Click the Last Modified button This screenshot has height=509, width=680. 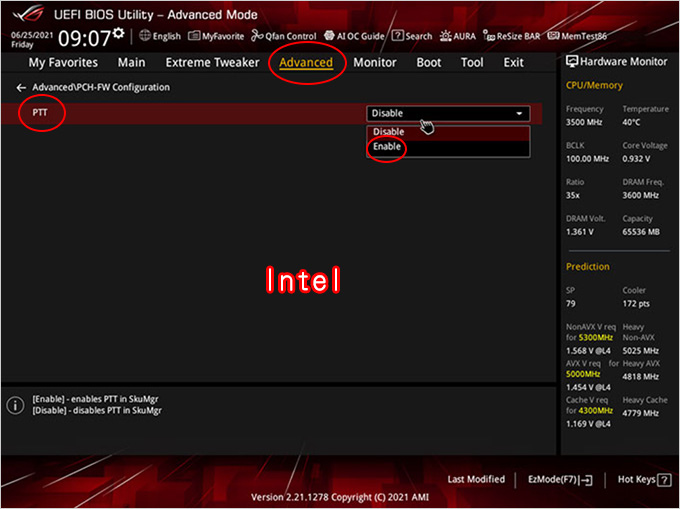[x=476, y=480]
